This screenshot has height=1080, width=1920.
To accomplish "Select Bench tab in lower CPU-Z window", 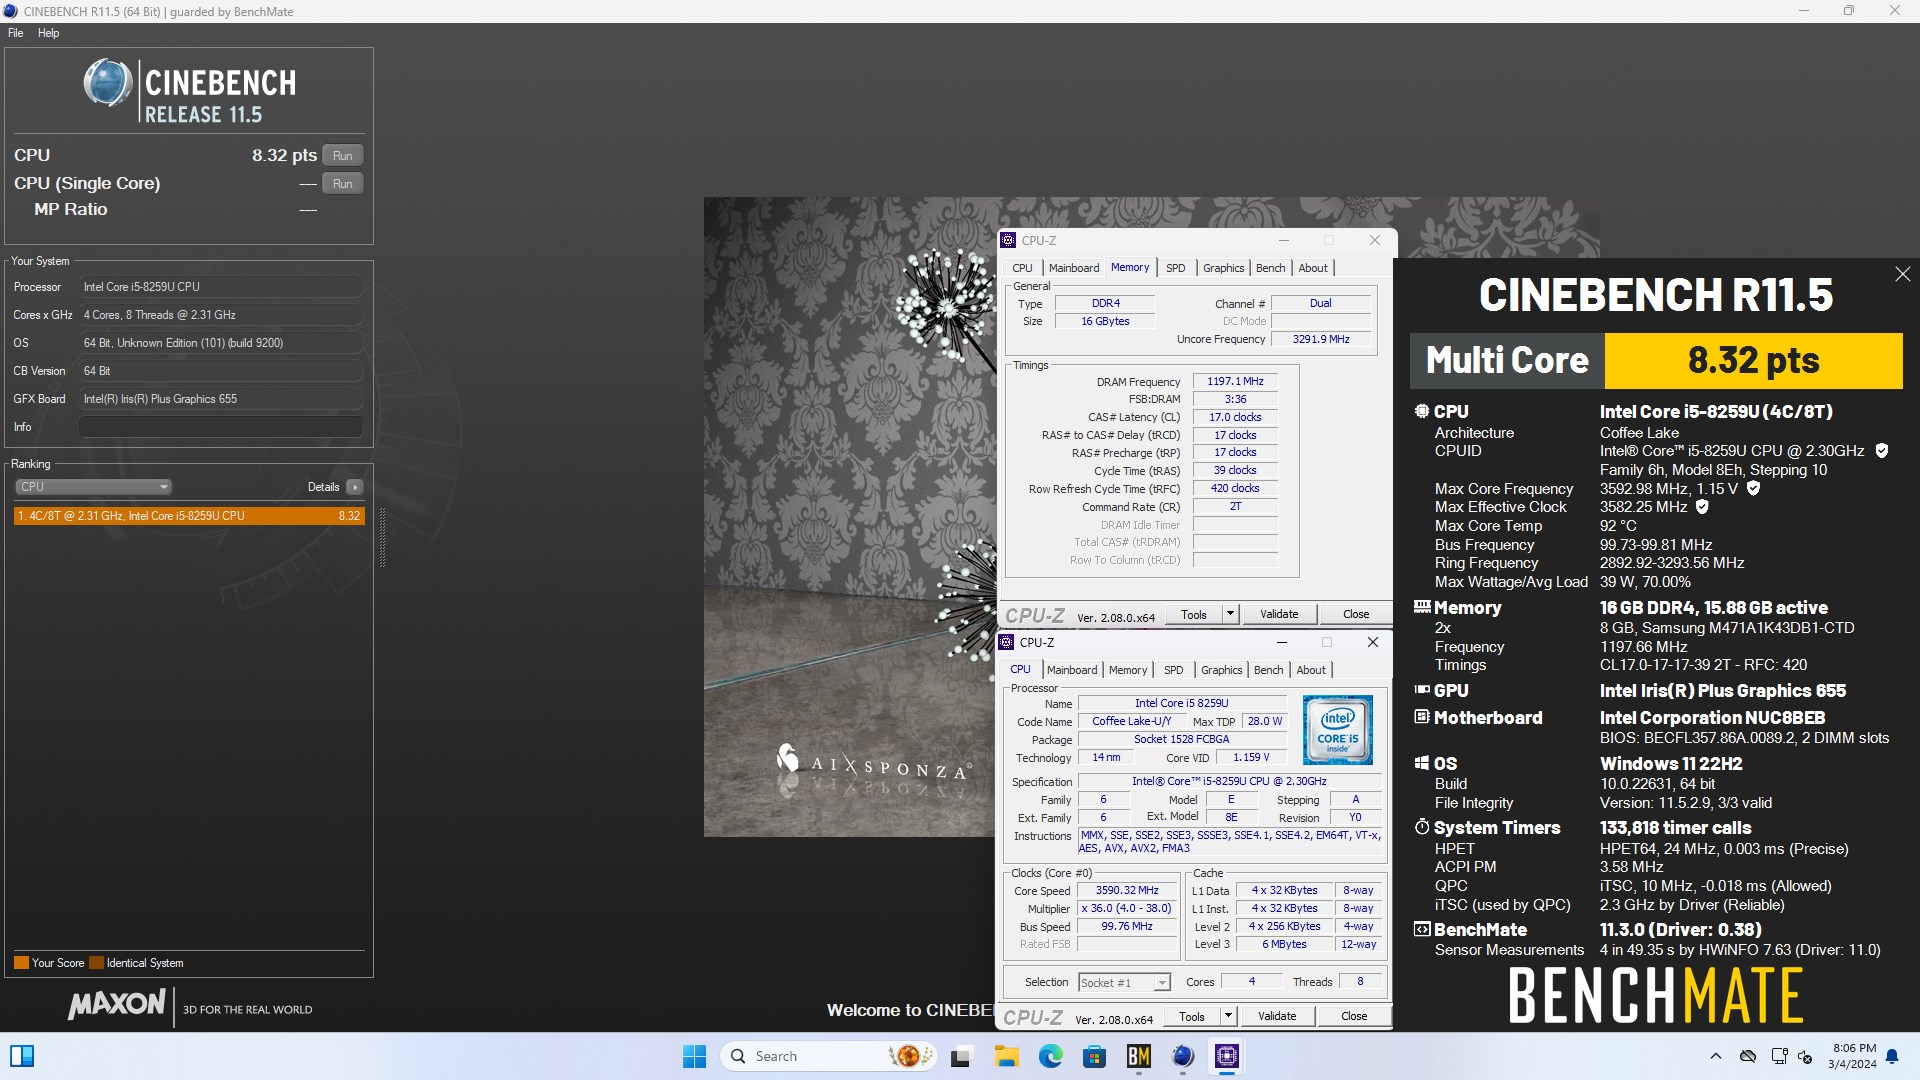I will 1268,670.
